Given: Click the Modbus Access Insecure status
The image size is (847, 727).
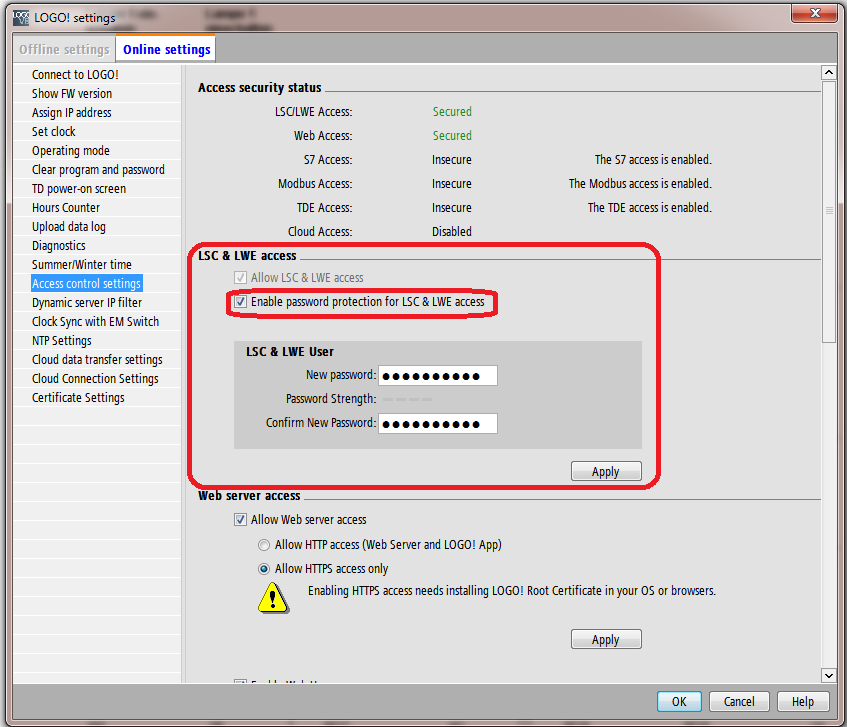Looking at the screenshot, I should [x=452, y=184].
